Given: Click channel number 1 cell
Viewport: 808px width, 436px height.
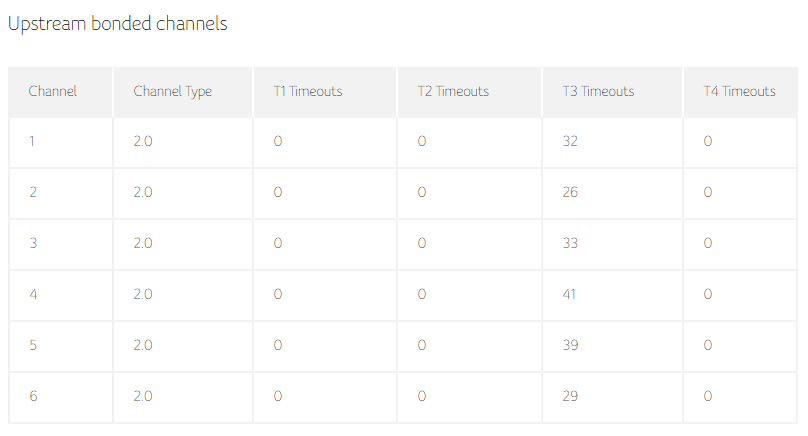Looking at the screenshot, I should tap(32, 142).
